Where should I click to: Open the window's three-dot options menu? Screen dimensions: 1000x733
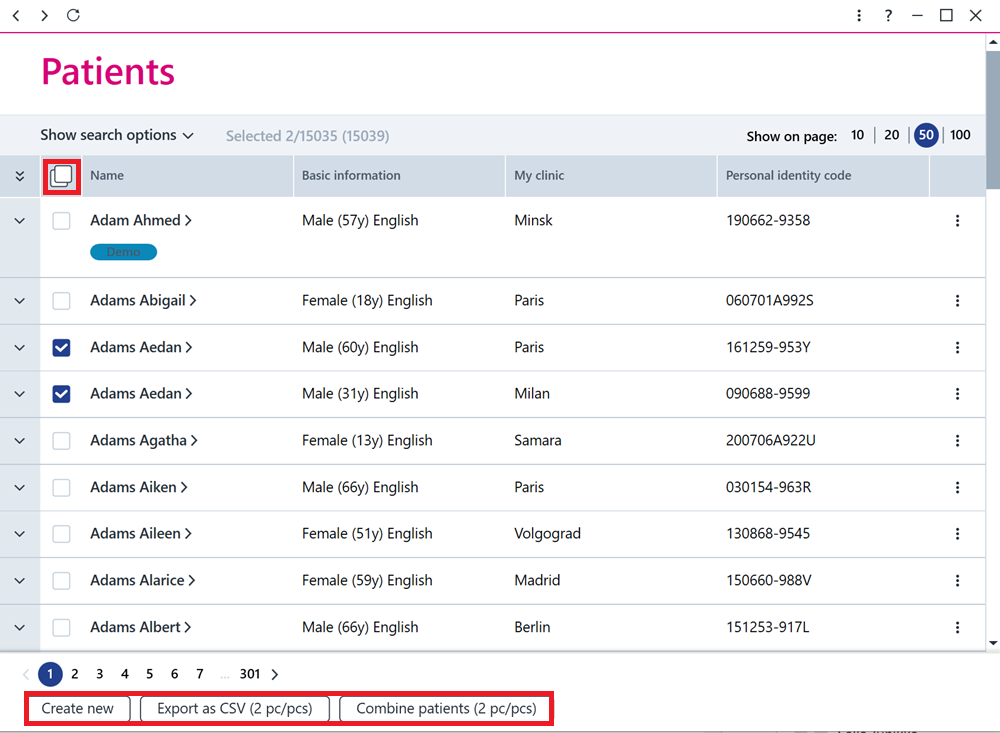859,15
